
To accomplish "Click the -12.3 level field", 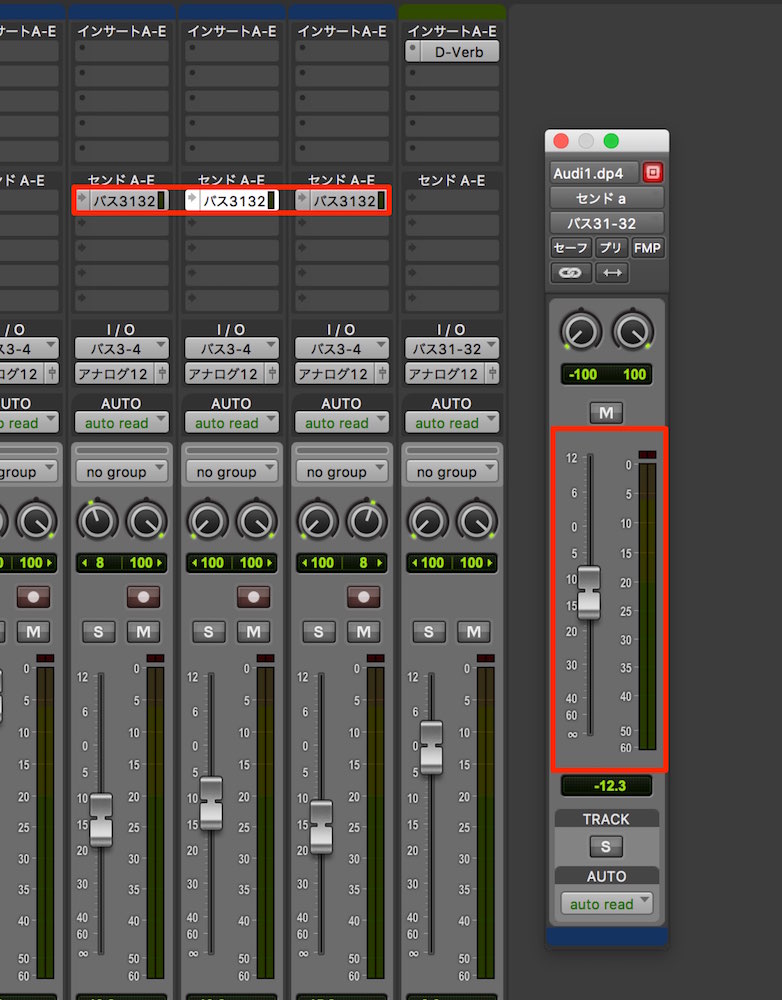I will 607,786.
